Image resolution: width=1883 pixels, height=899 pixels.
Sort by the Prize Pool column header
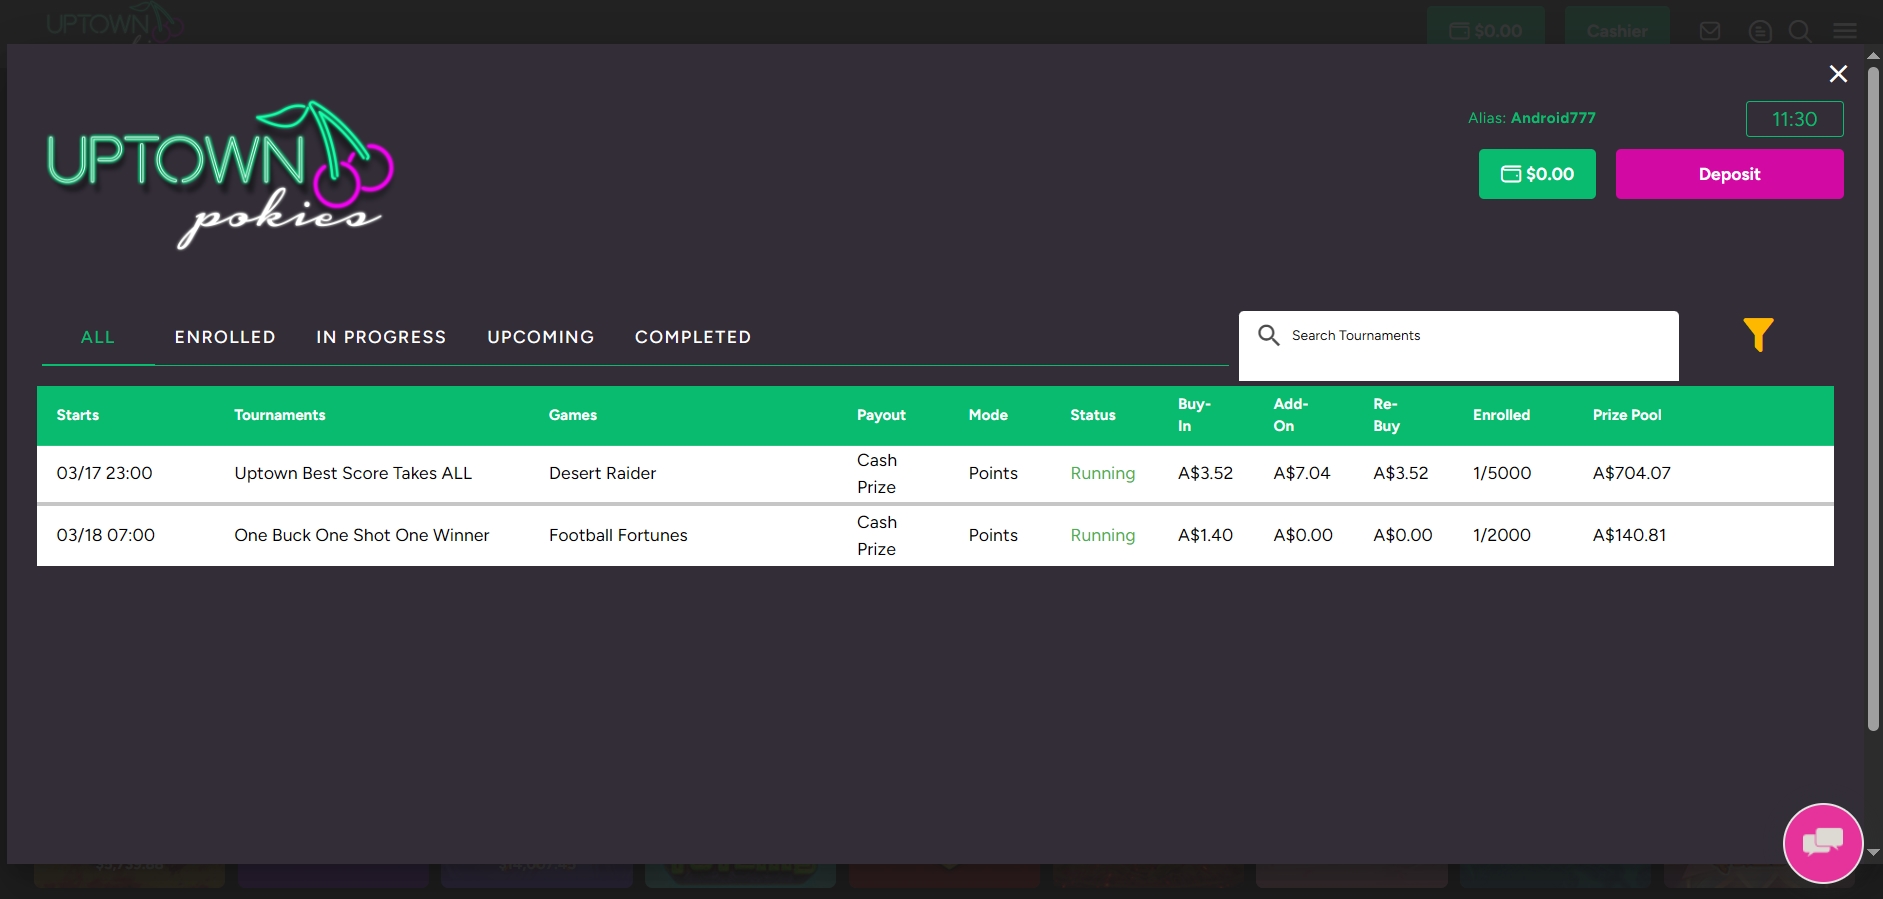coord(1626,415)
